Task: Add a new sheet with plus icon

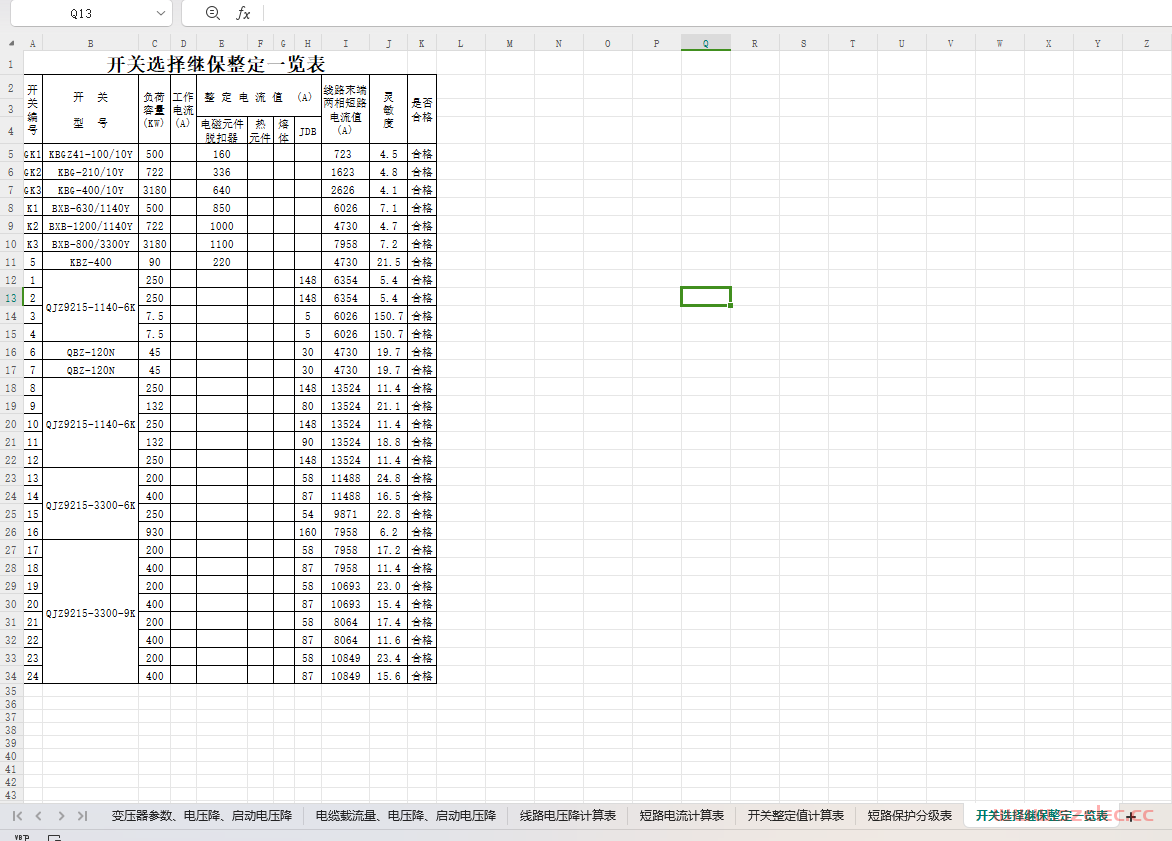Action: pos(1131,816)
